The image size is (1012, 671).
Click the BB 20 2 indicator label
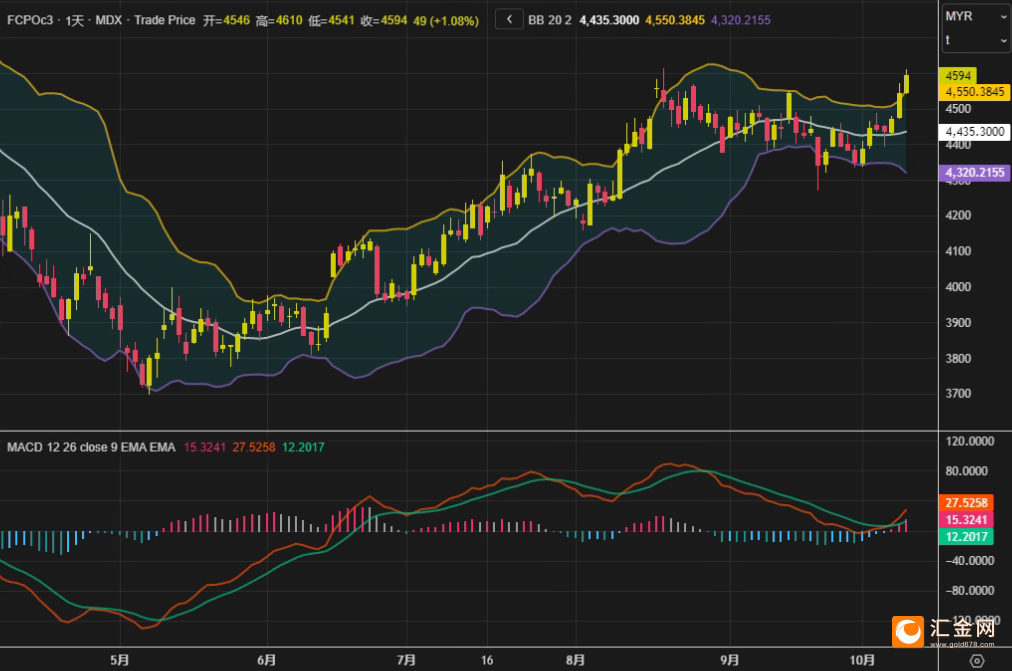pos(549,19)
